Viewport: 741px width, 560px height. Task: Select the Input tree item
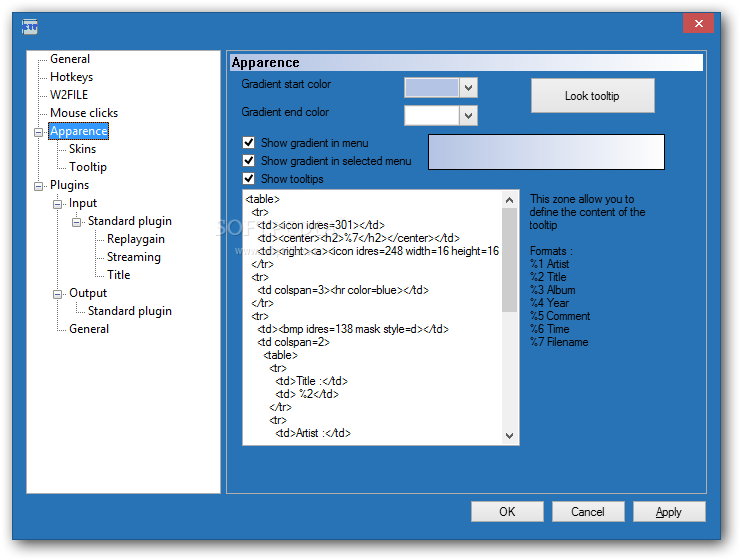[83, 203]
